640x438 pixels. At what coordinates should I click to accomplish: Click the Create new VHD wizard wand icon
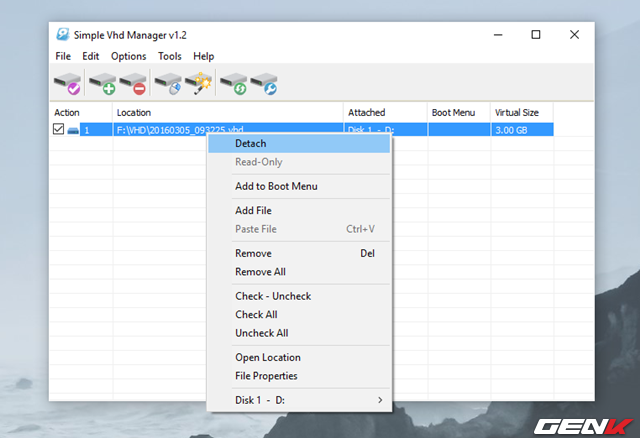tap(199, 83)
